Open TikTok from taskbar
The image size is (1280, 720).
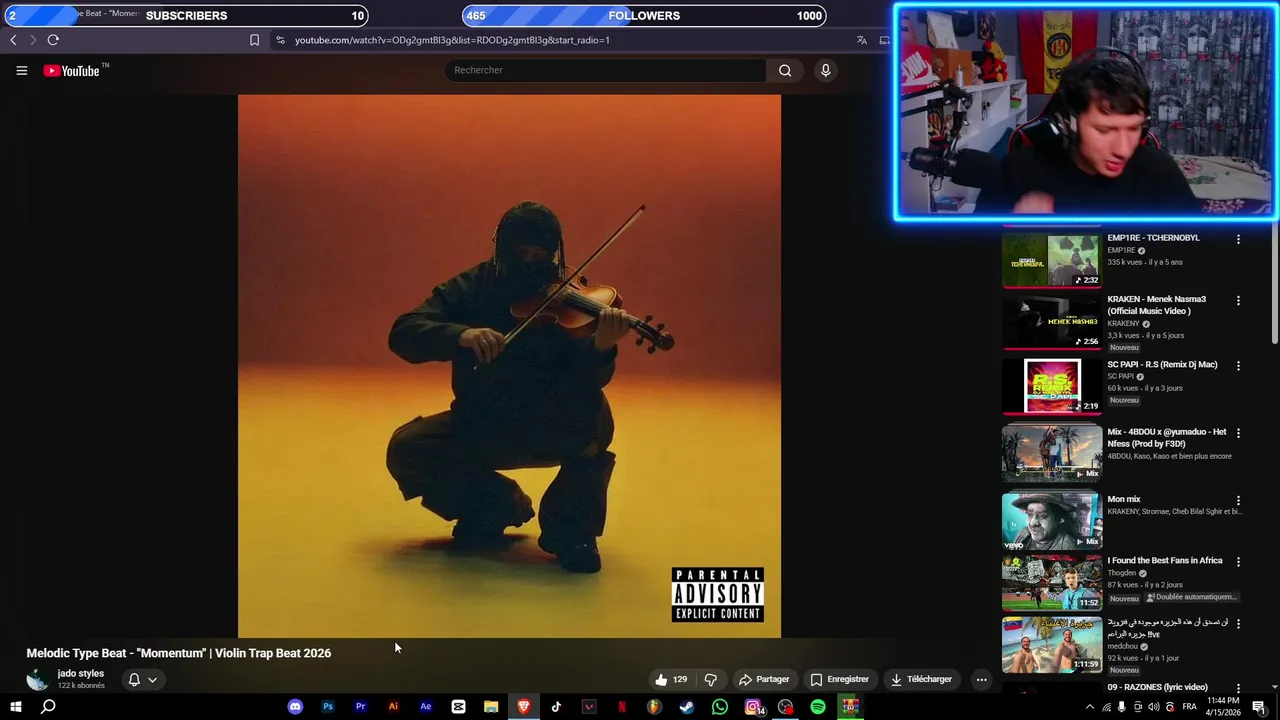pos(556,707)
